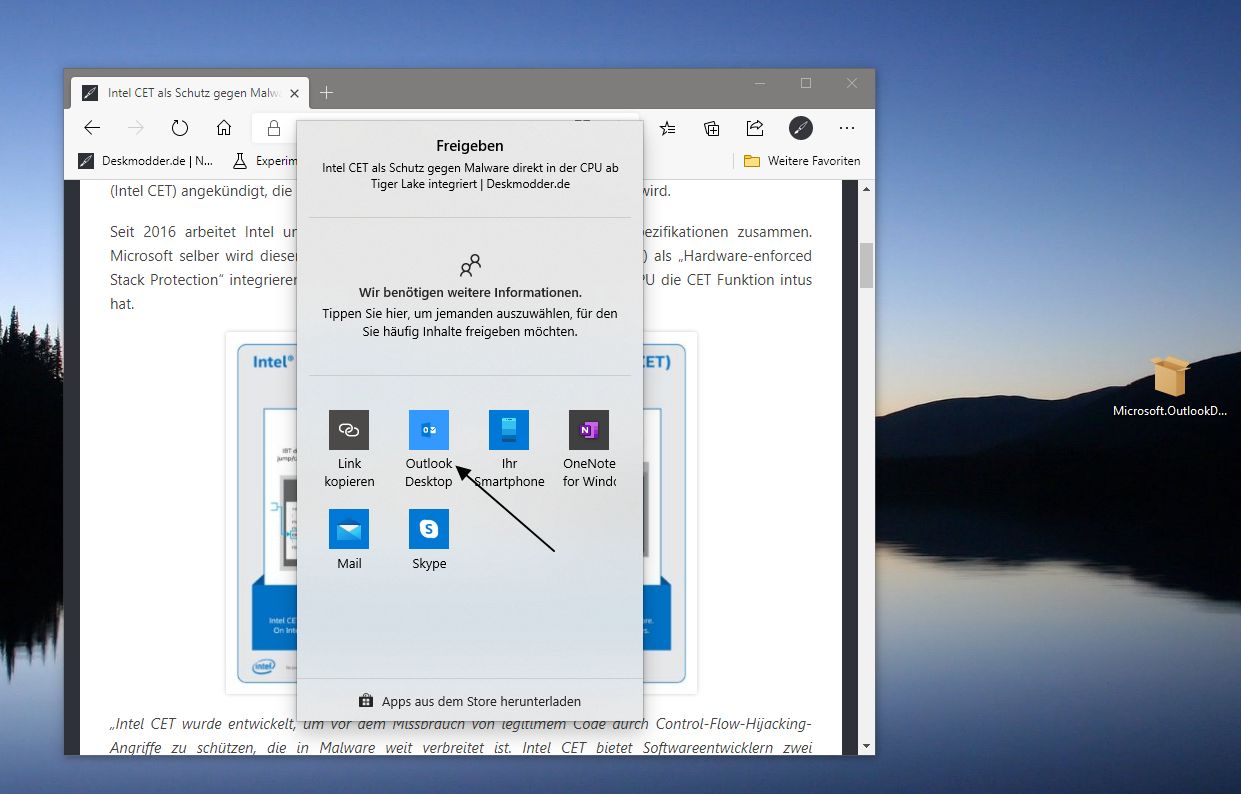Share via Outlook Desktop
This screenshot has height=794, width=1241.
[429, 449]
